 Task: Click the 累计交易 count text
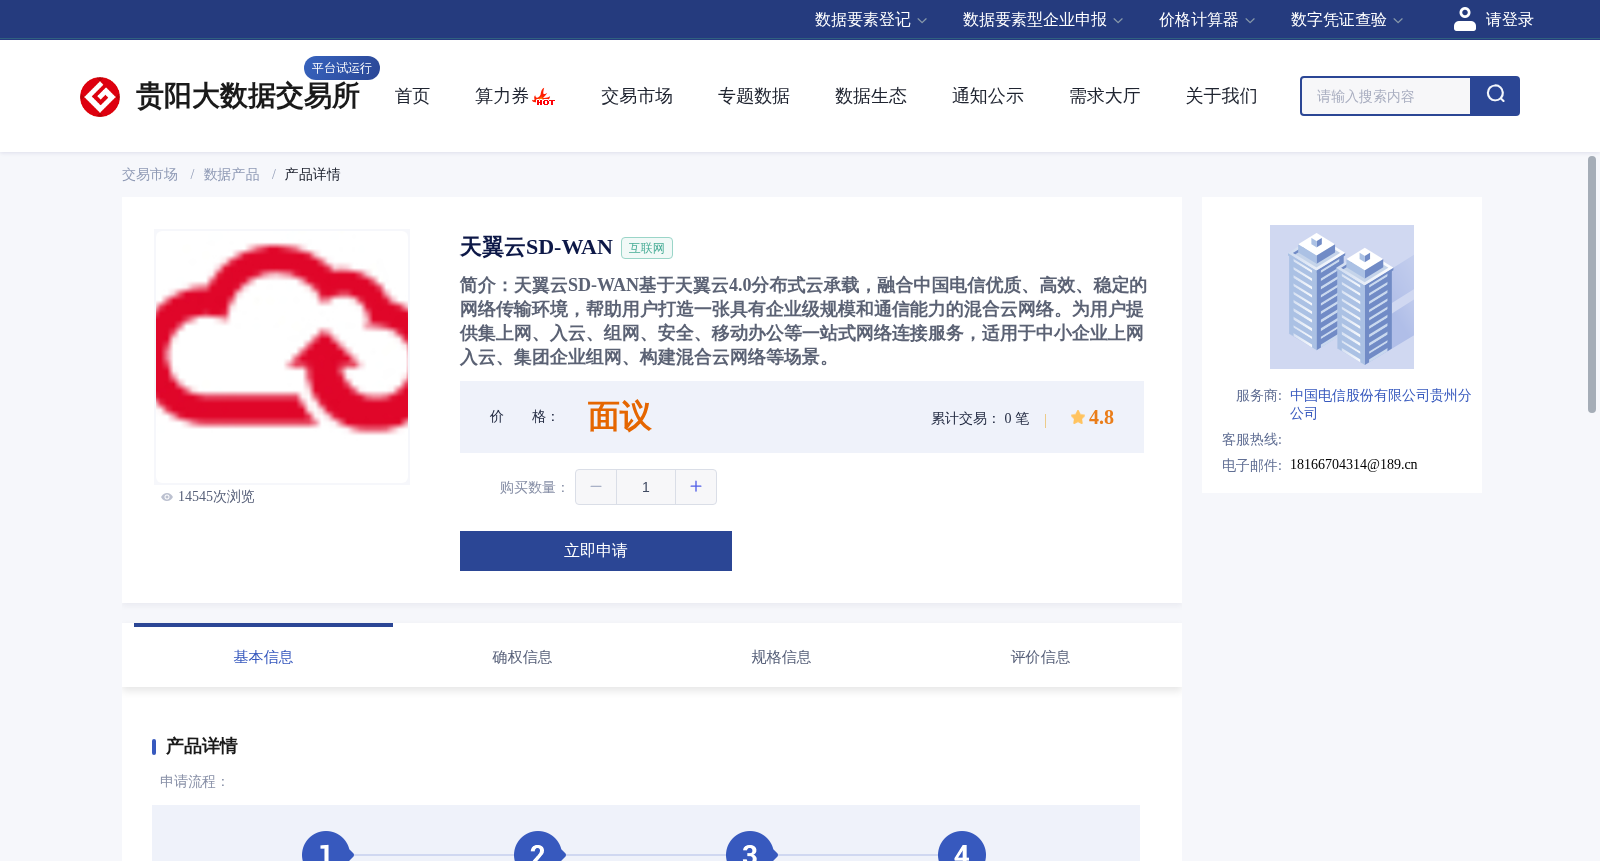(980, 419)
